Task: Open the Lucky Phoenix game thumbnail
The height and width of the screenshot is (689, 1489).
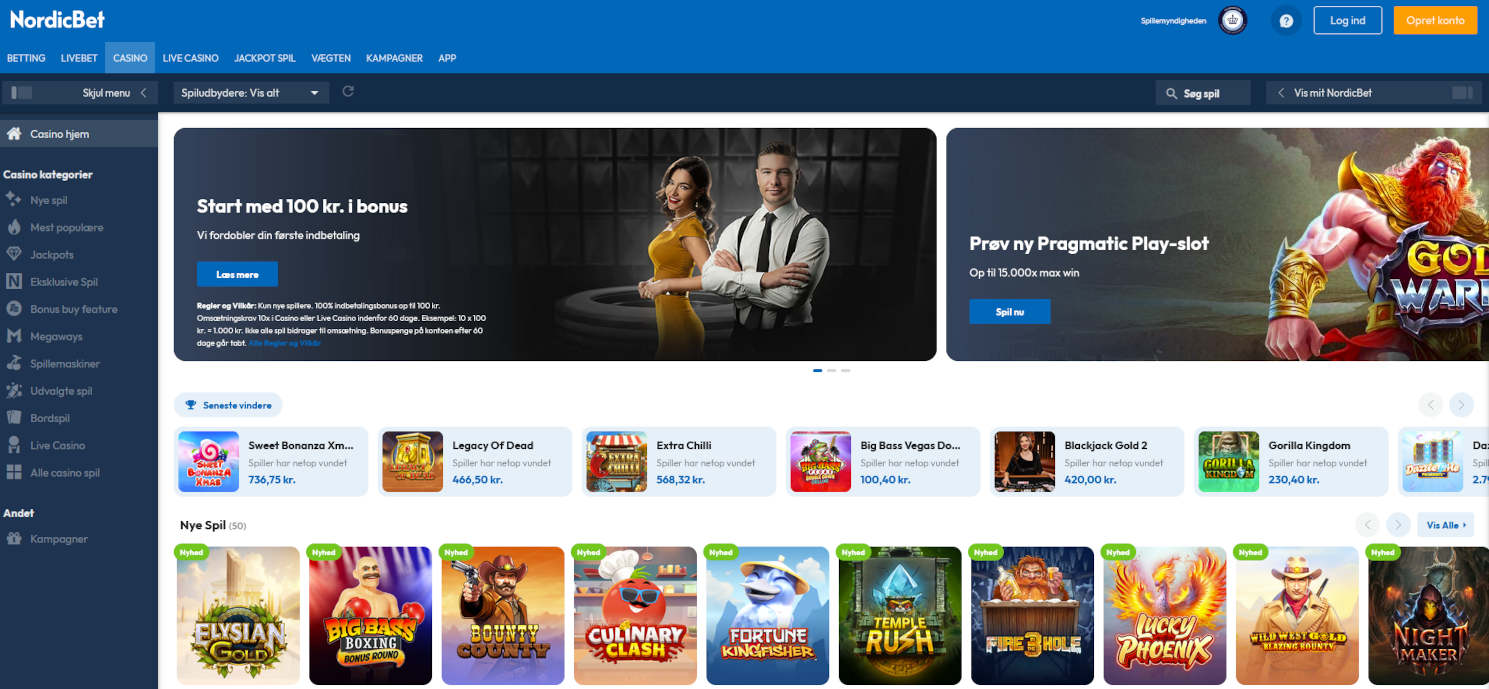Action: coord(1165,616)
